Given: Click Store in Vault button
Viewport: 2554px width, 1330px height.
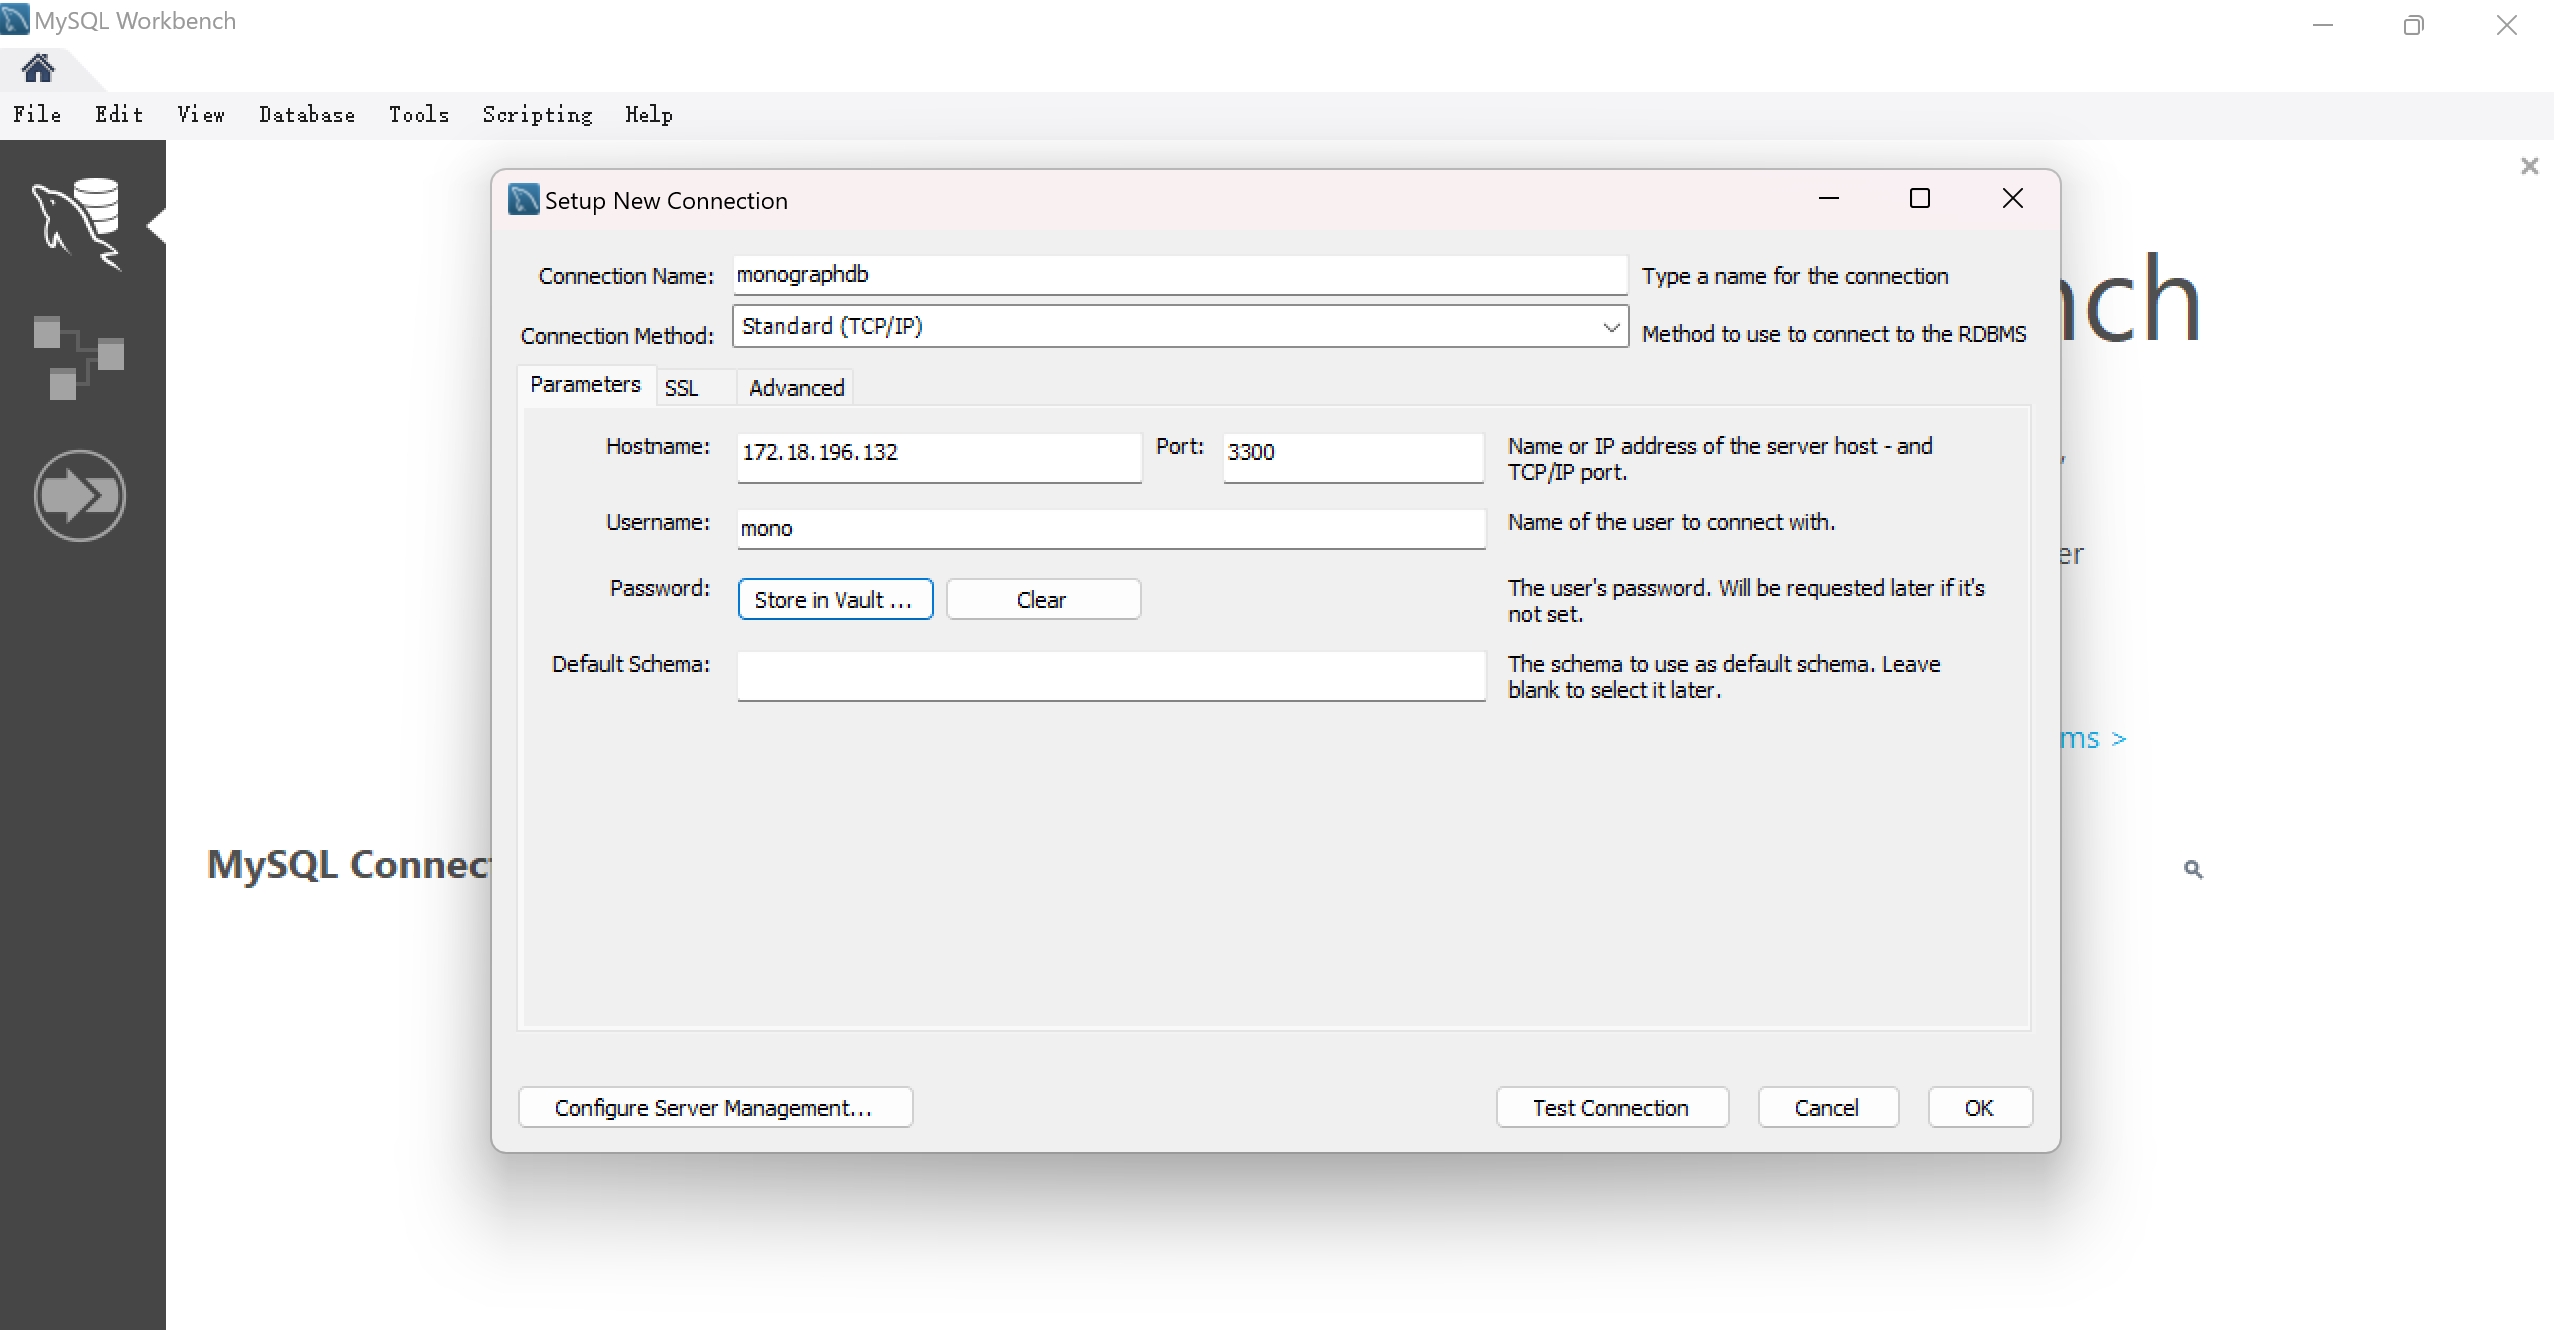Looking at the screenshot, I should 835,600.
